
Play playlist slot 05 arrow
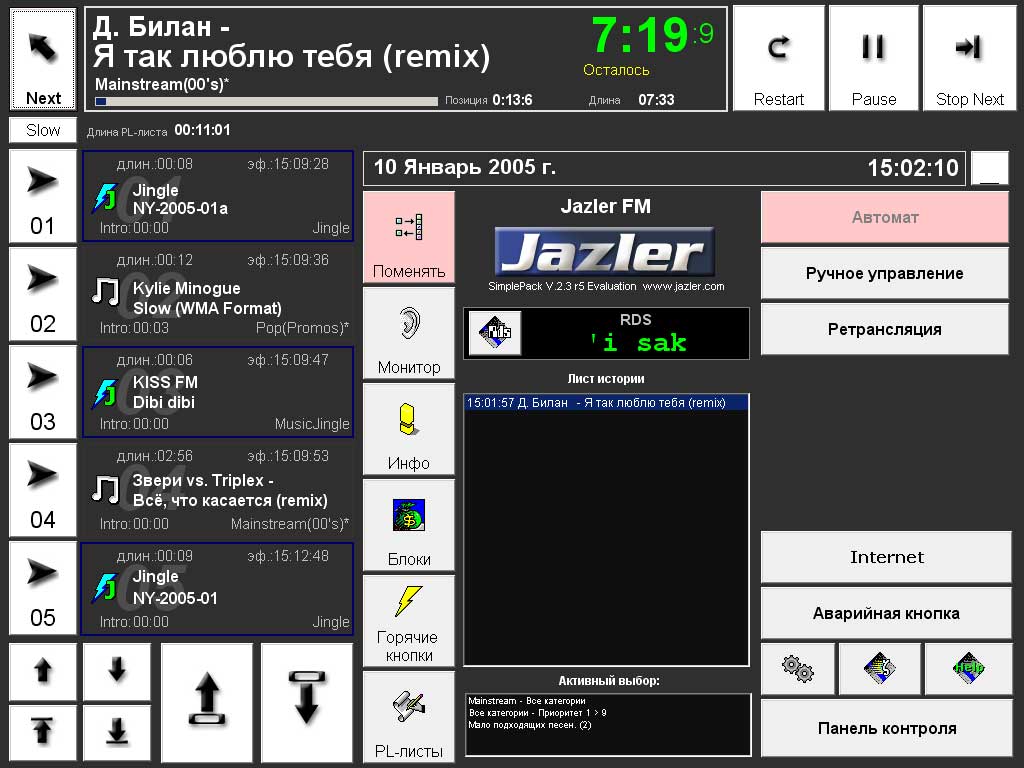click(x=43, y=588)
